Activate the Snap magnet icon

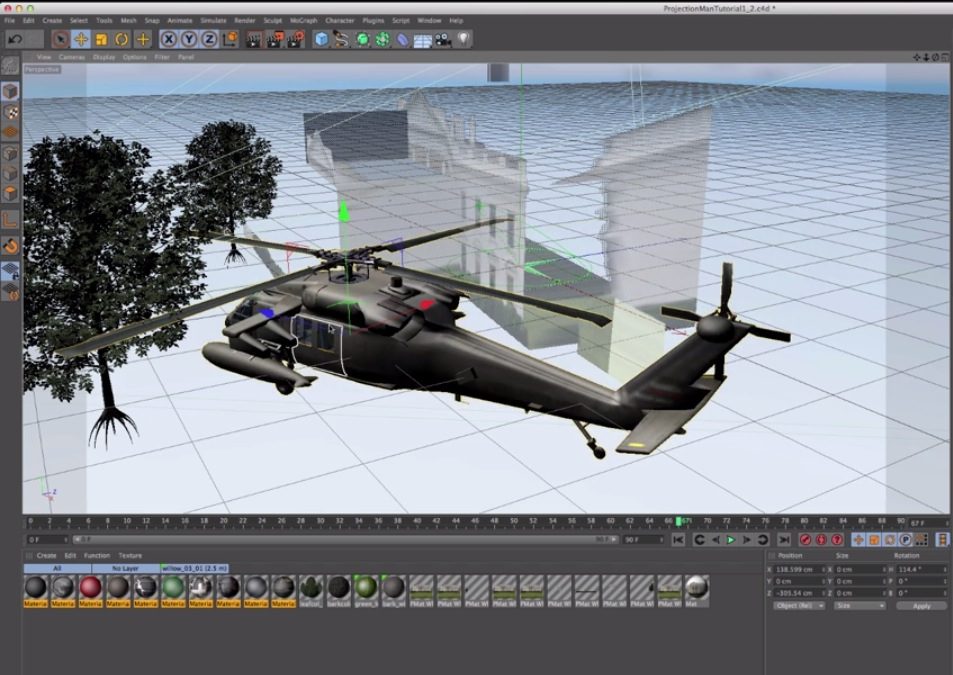(10, 246)
